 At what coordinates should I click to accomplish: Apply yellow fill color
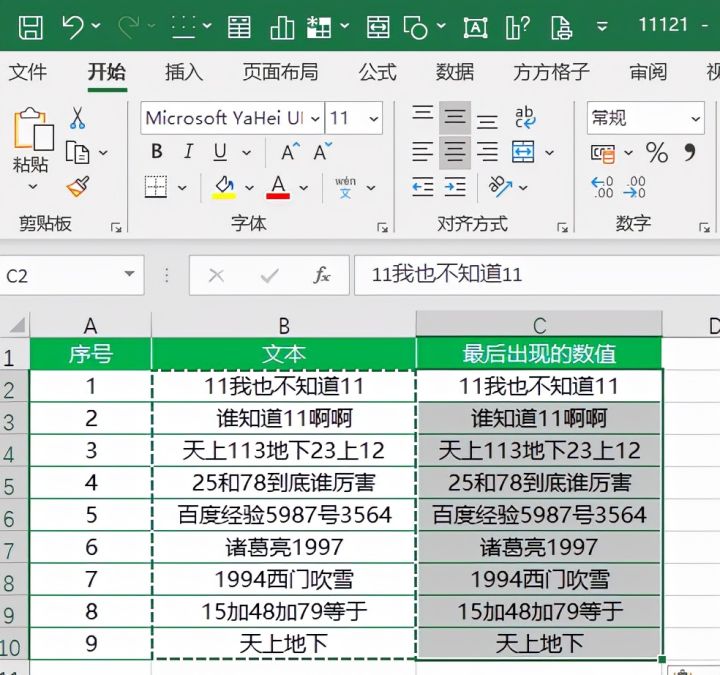pyautogui.click(x=224, y=187)
